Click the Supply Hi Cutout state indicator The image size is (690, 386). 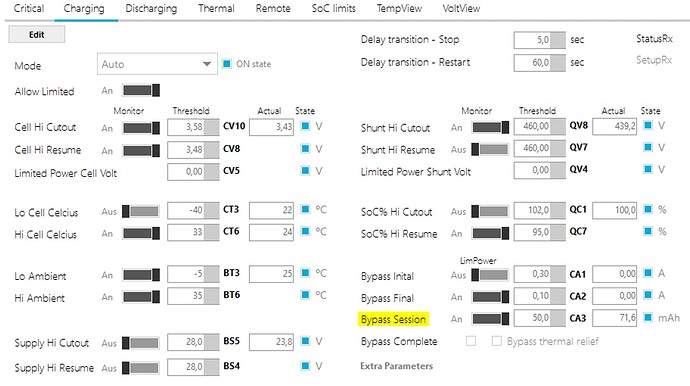[x=305, y=340]
